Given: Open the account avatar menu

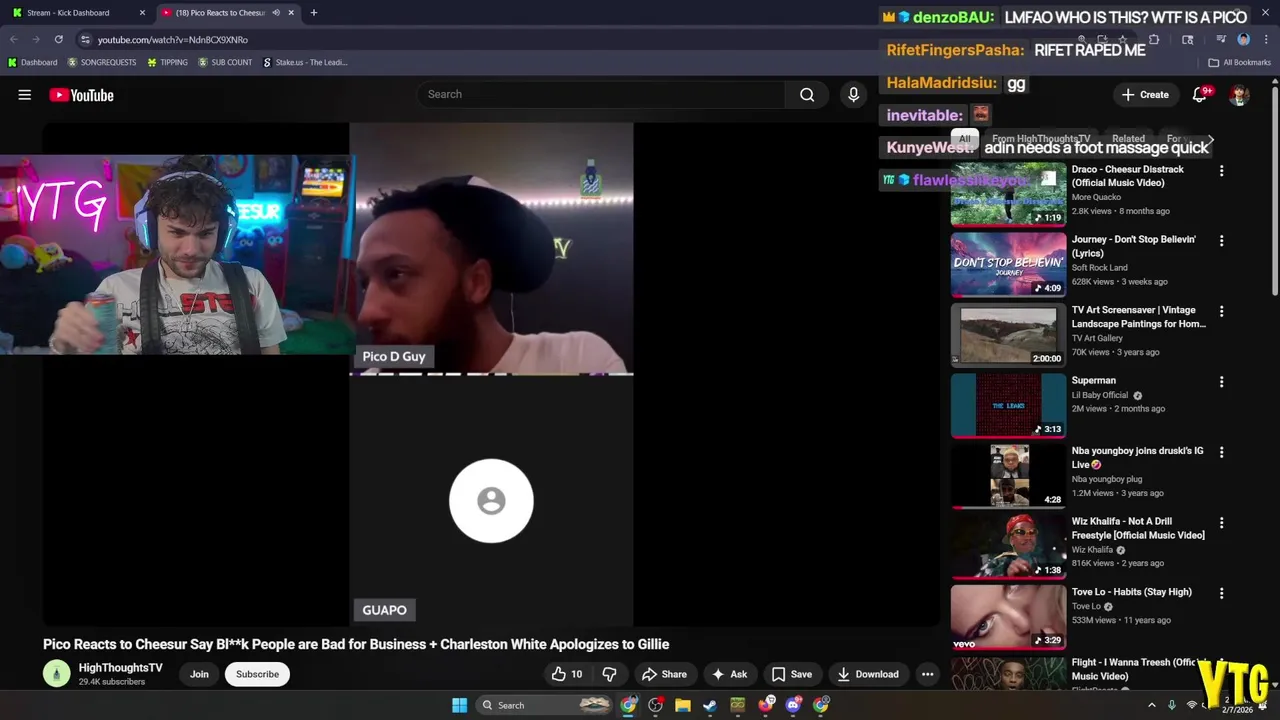Looking at the screenshot, I should pyautogui.click(x=1239, y=95).
